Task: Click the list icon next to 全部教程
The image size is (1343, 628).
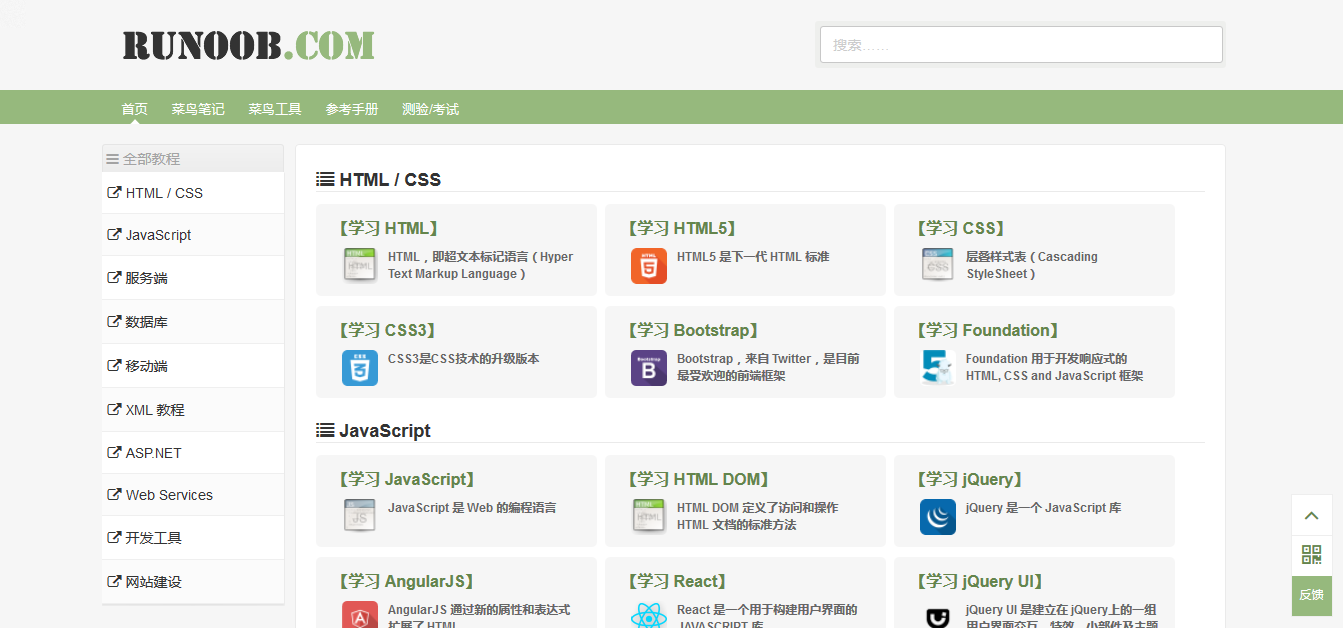Action: pos(112,159)
